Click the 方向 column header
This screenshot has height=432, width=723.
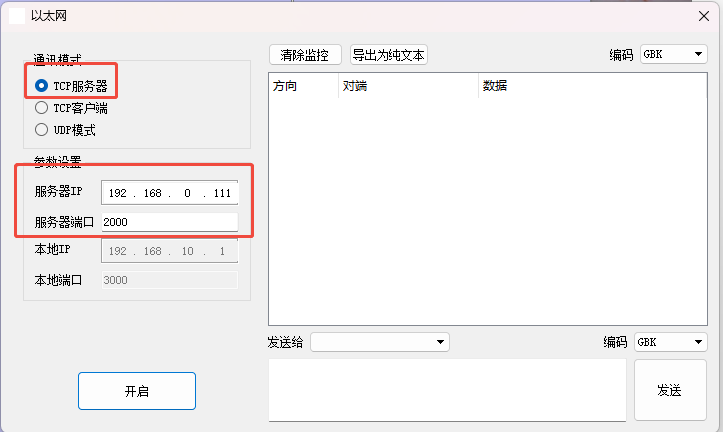(x=285, y=86)
